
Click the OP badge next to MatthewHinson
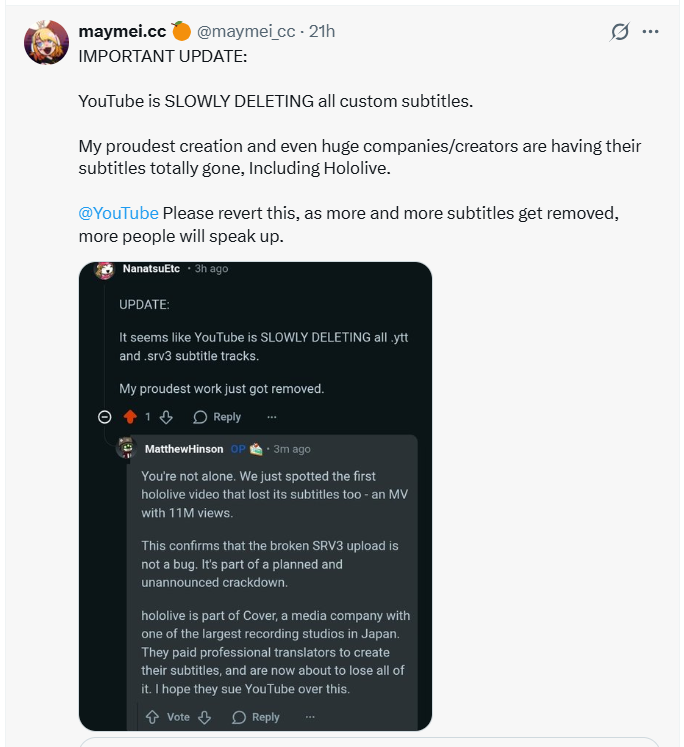tap(238, 449)
